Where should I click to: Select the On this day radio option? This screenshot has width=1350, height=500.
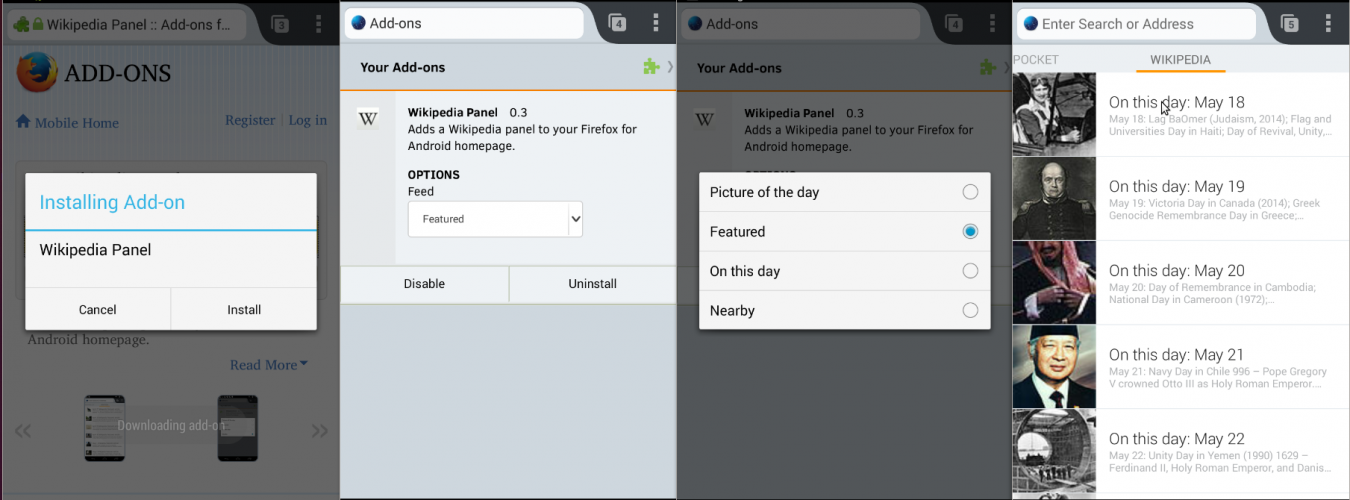pyautogui.click(x=970, y=271)
